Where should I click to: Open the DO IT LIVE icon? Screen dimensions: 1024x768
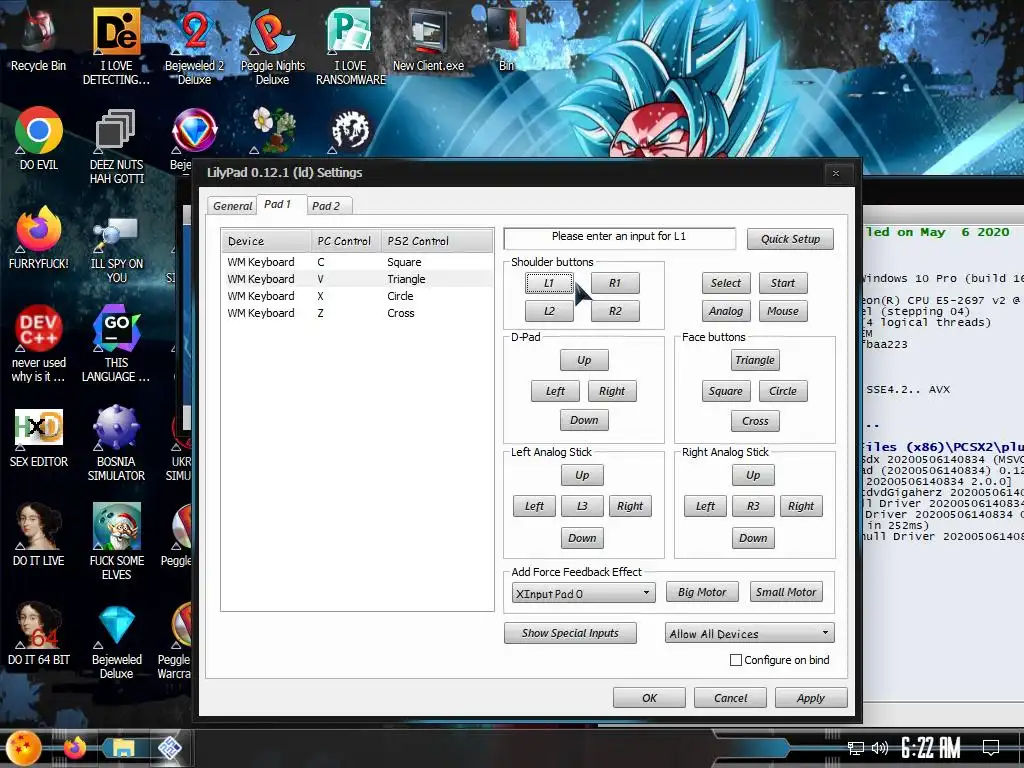pyautogui.click(x=39, y=534)
